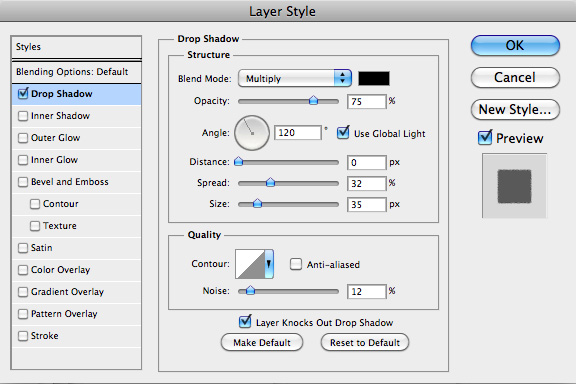The width and height of the screenshot is (576, 384).
Task: Expand the Contour dropdown arrow
Action: (269, 264)
